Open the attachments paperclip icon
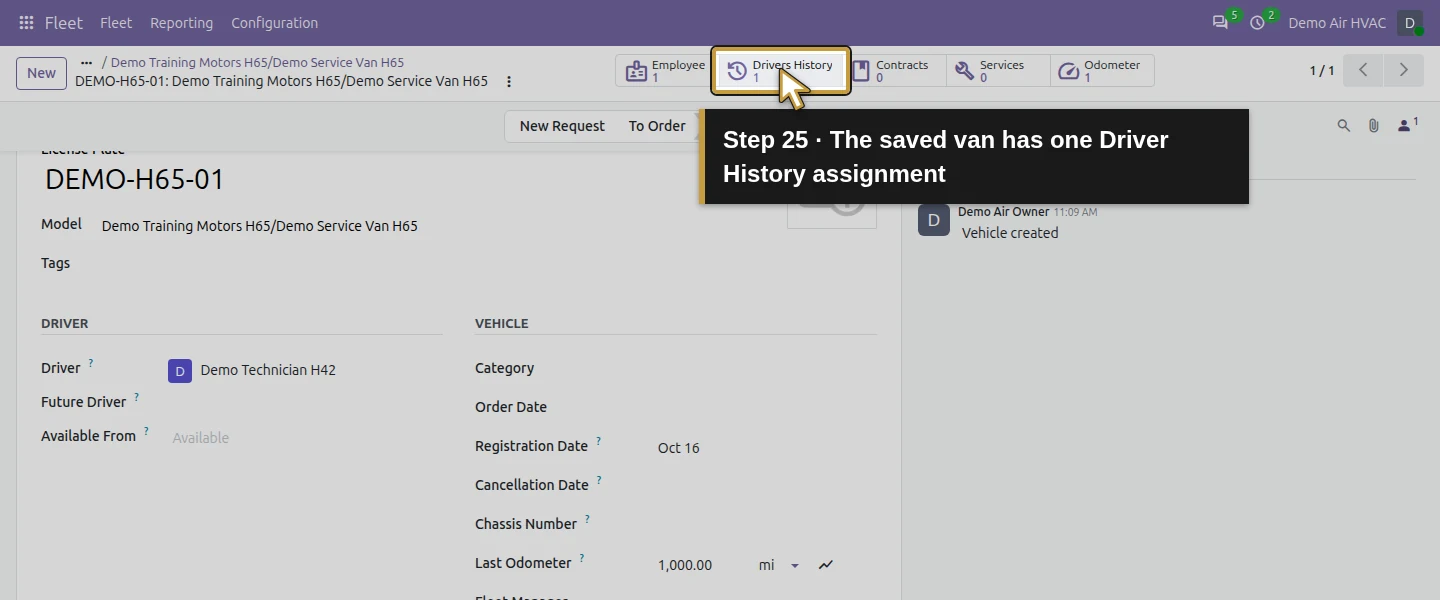The width and height of the screenshot is (1440, 600). coord(1374,125)
